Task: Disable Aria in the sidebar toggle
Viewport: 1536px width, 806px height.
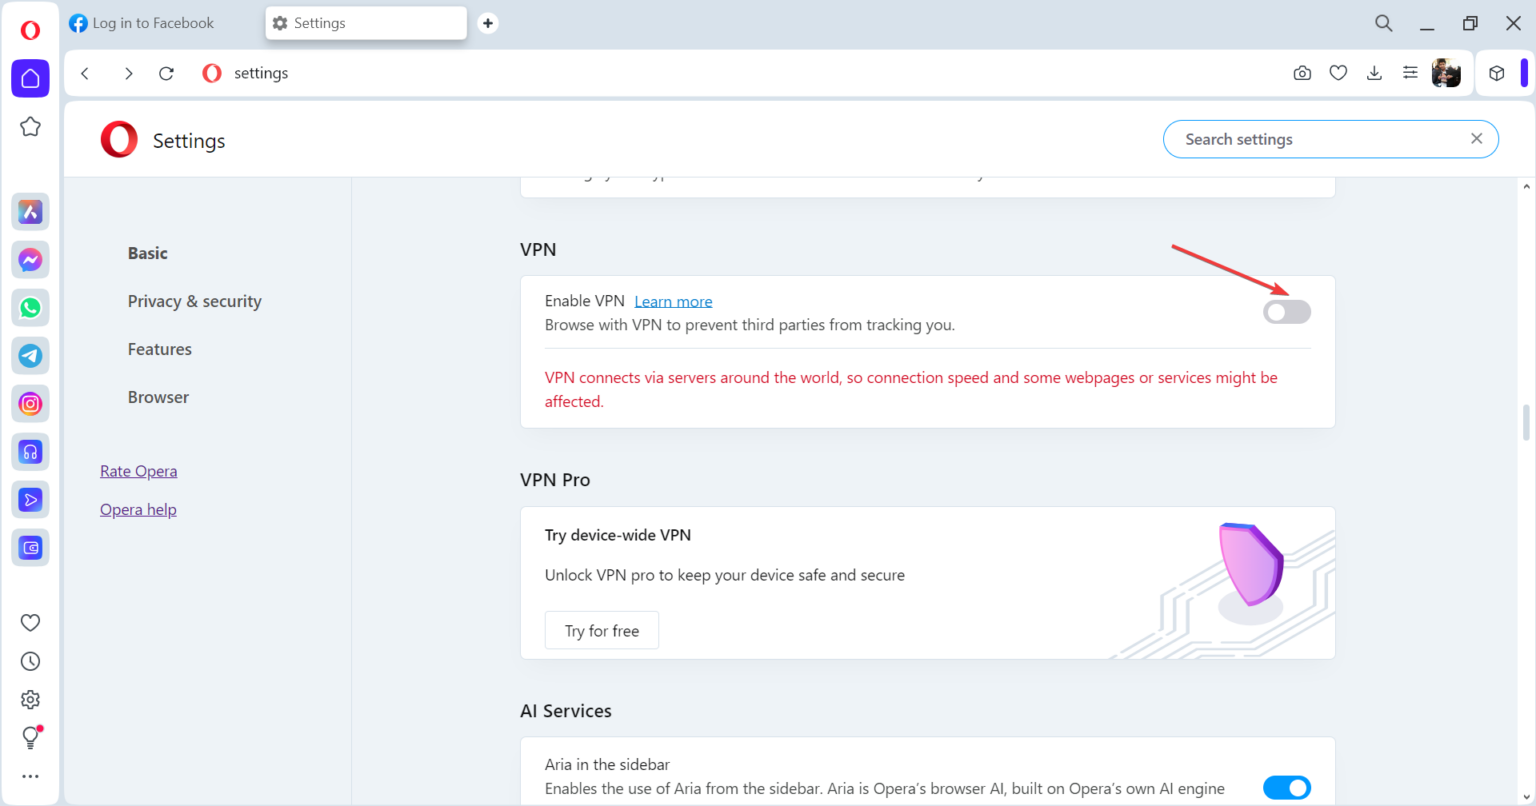Action: pyautogui.click(x=1286, y=787)
